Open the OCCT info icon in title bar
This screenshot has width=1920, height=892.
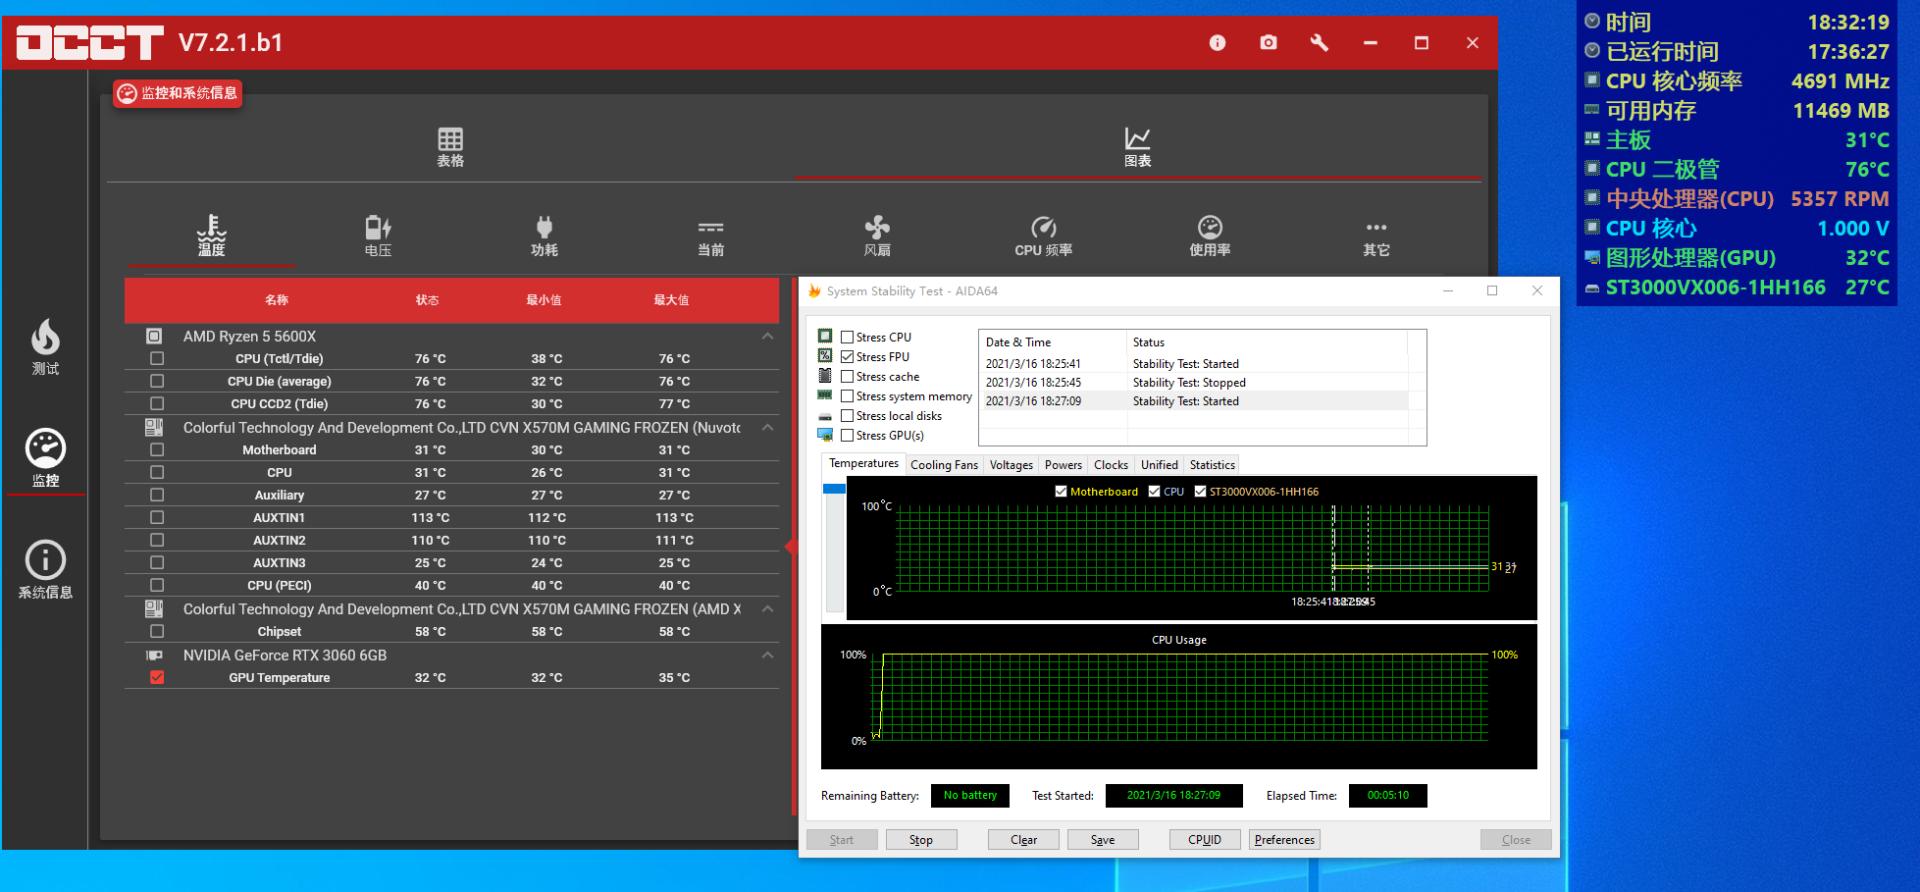point(1217,43)
